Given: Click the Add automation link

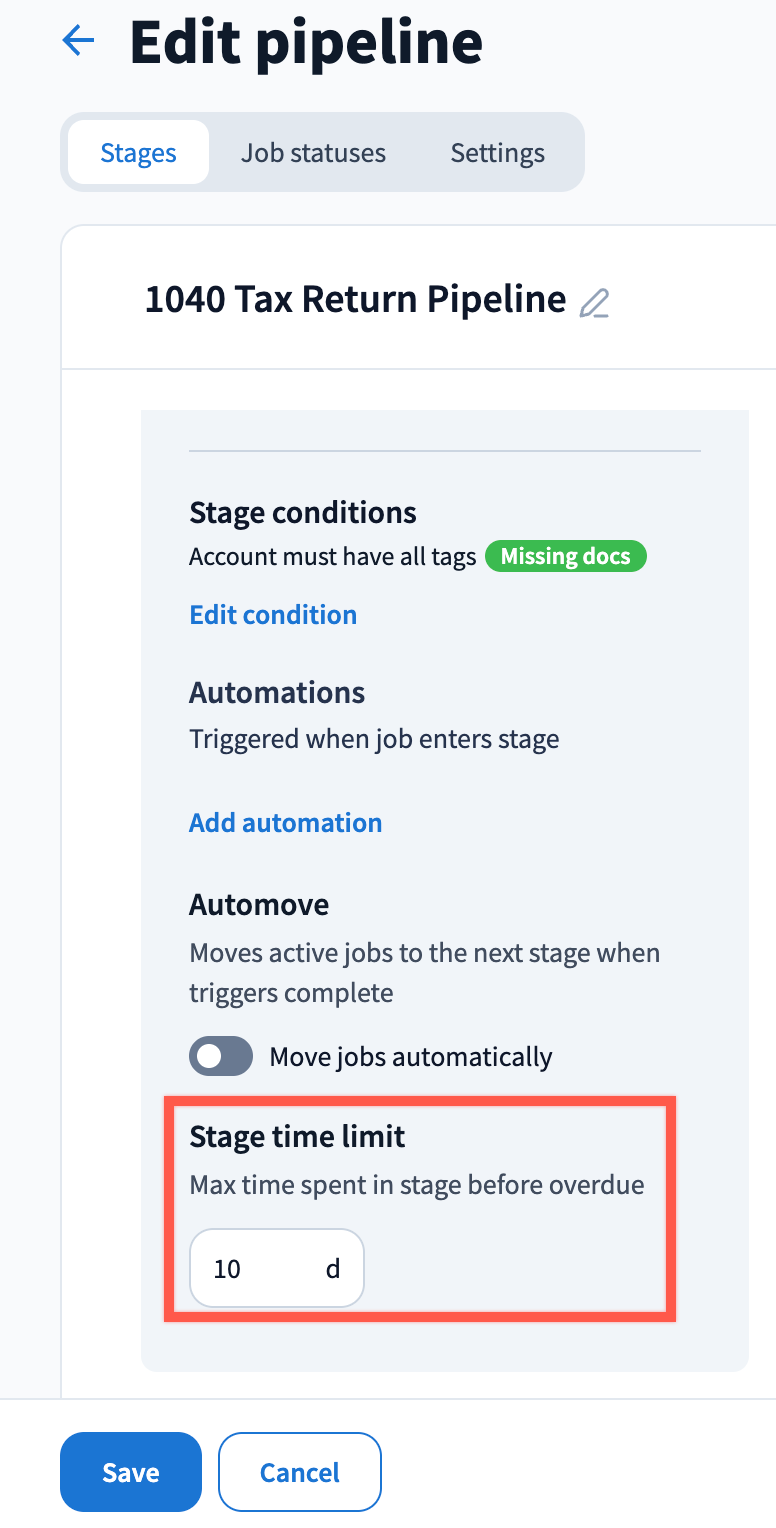Looking at the screenshot, I should coord(285,822).
